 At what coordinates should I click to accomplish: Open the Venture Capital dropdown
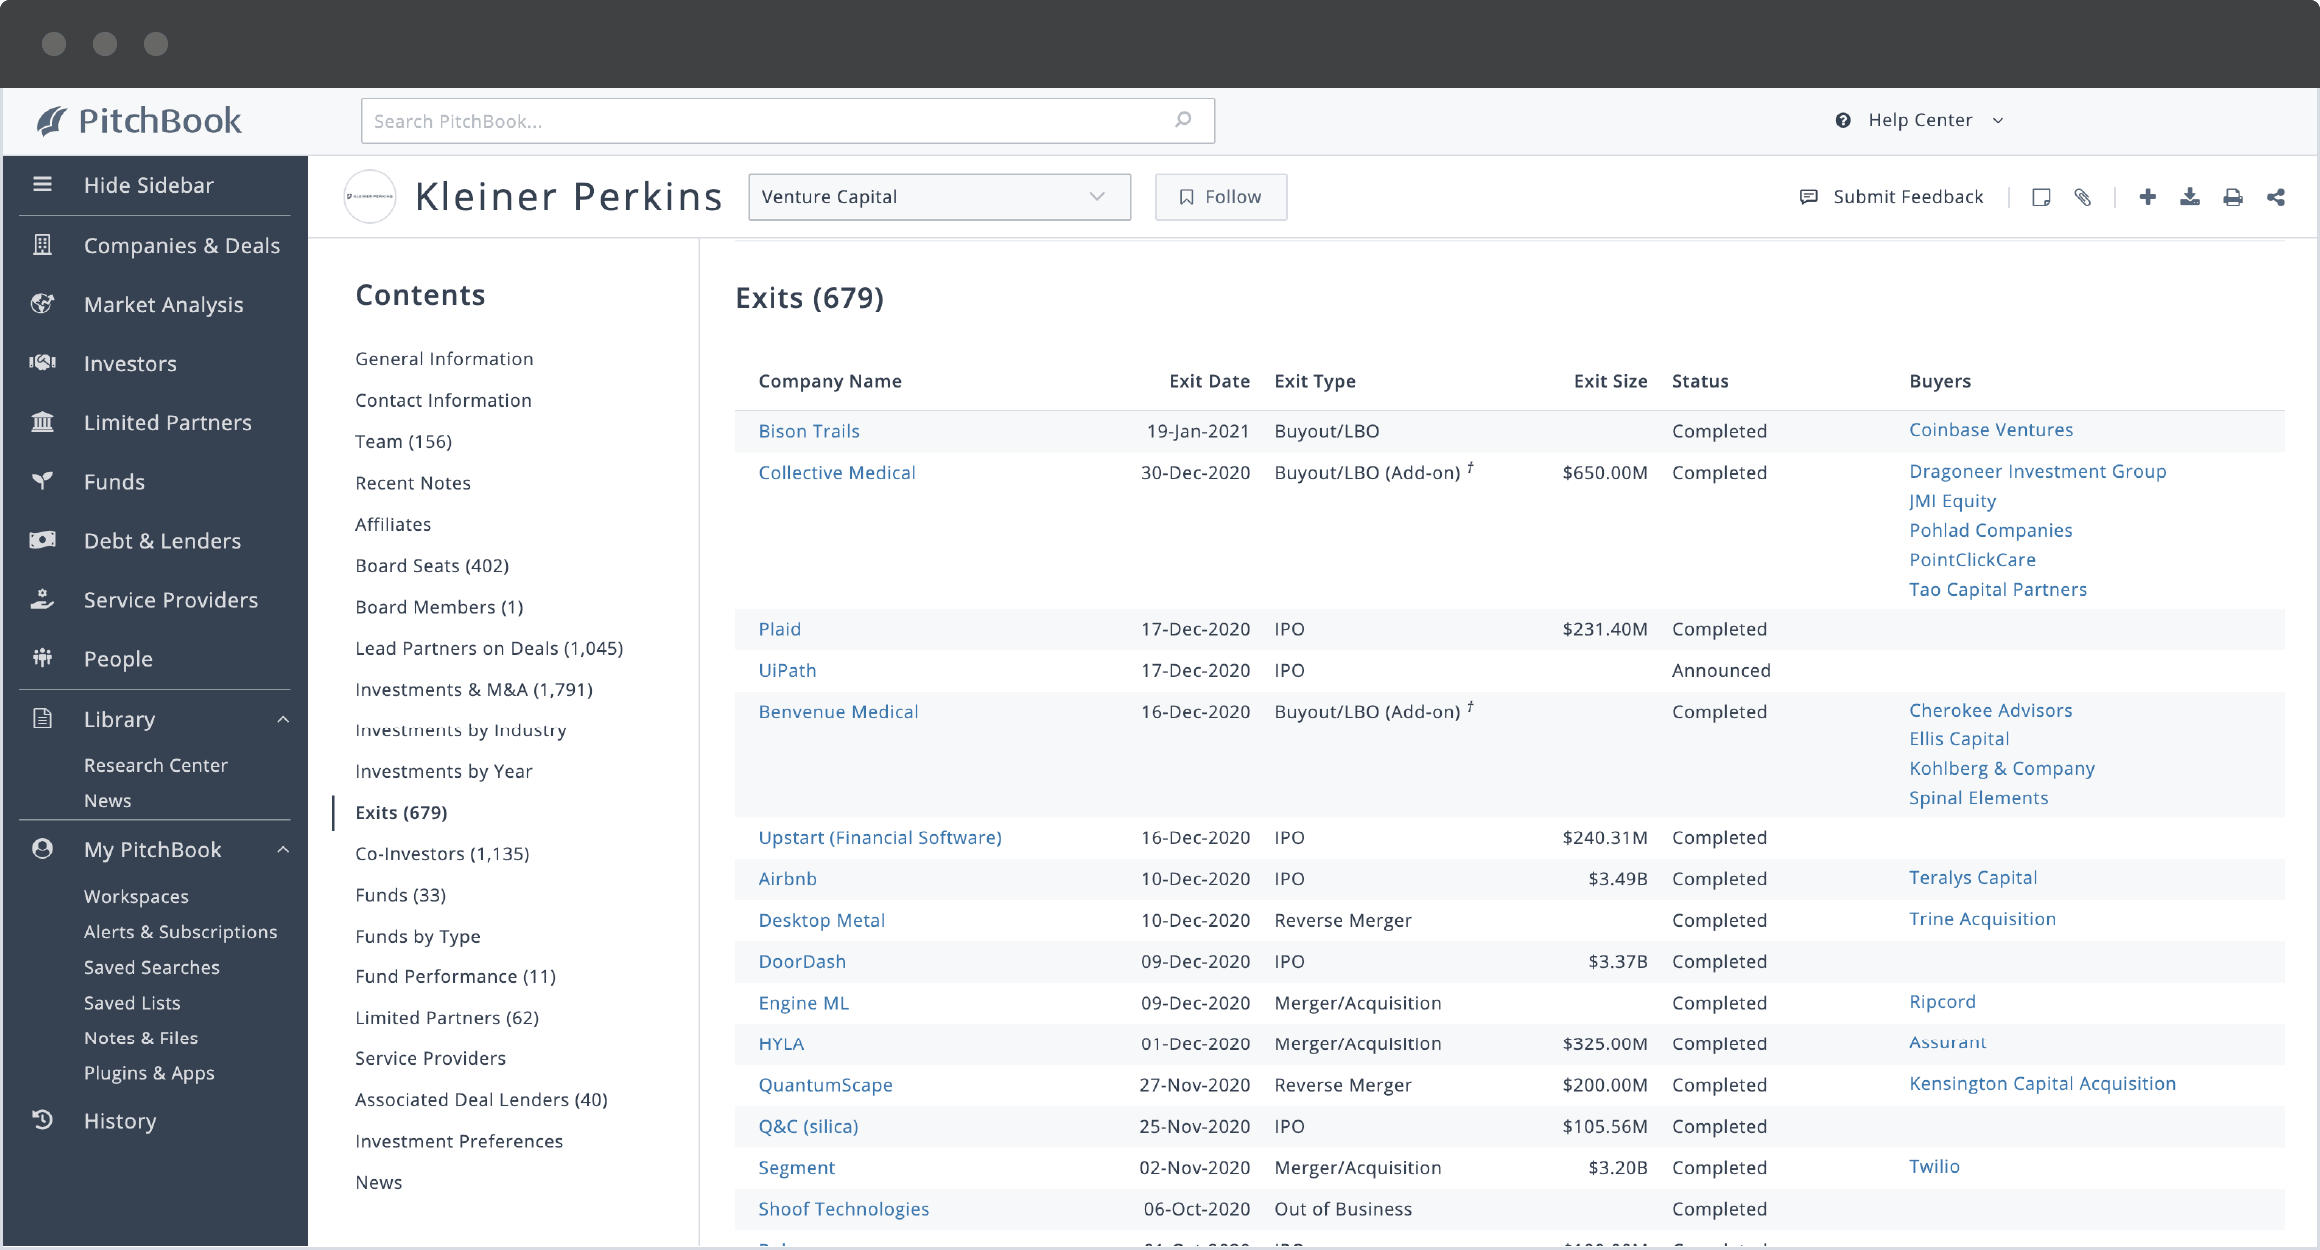coord(935,194)
